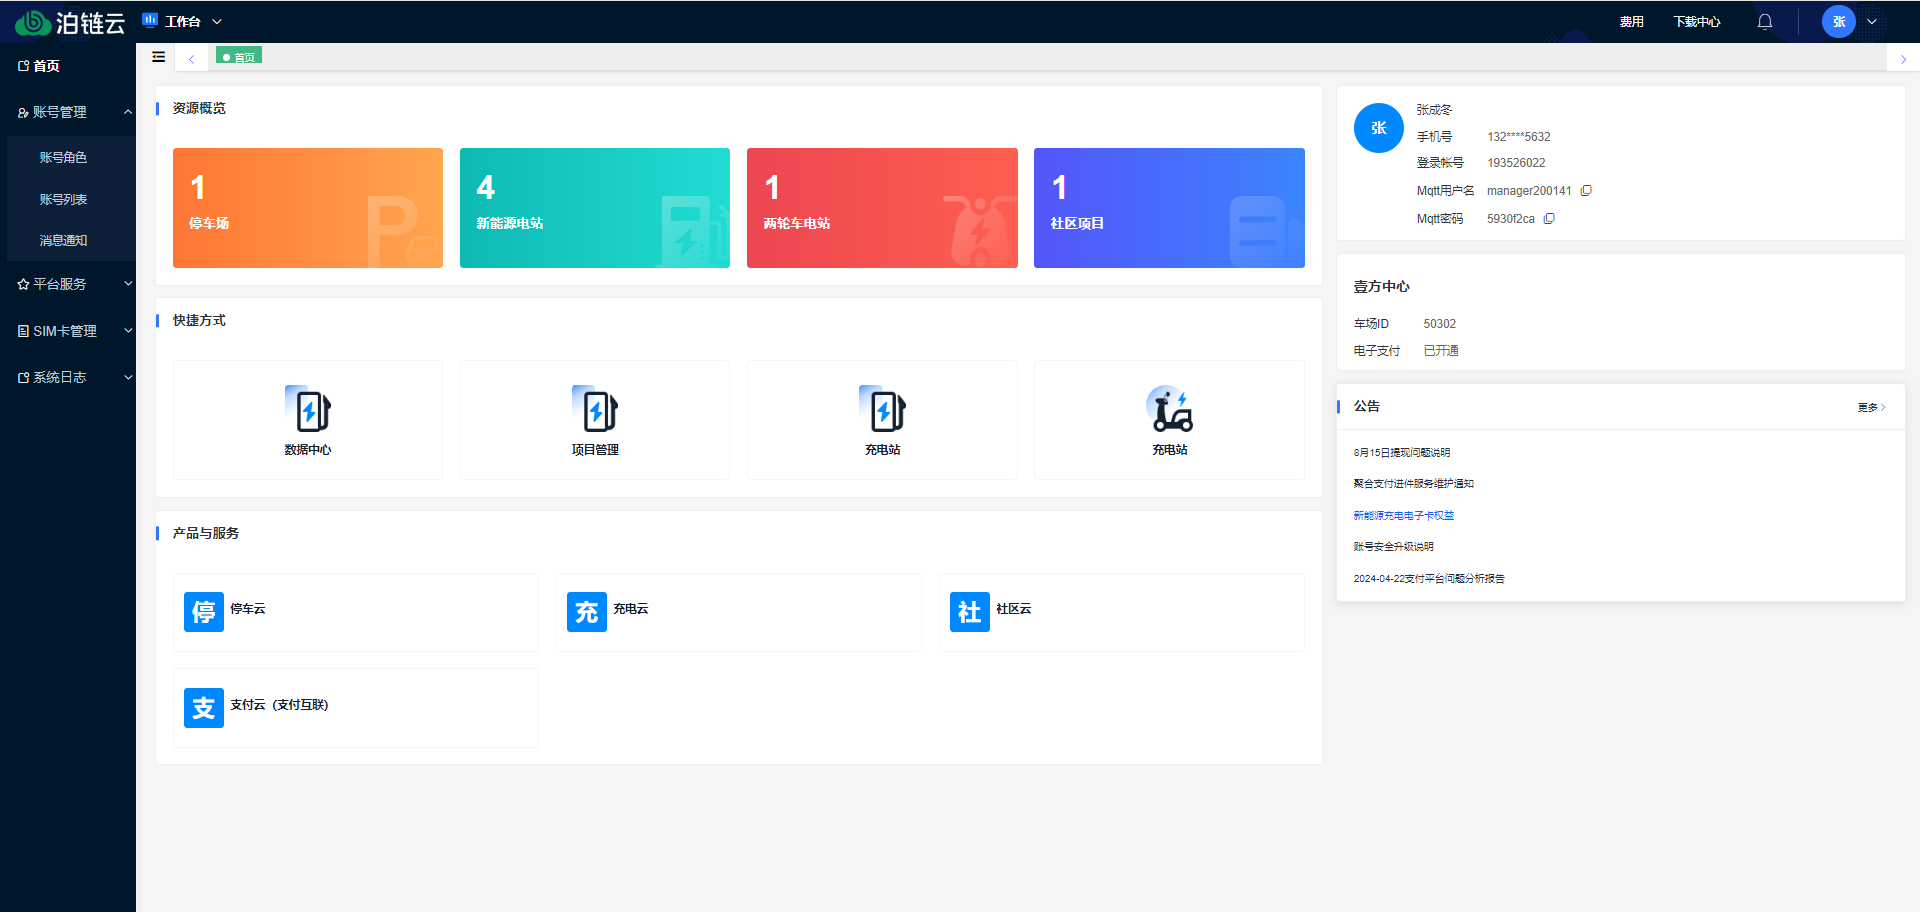Image resolution: width=1920 pixels, height=912 pixels.
Task: Open the 数据中心 shortcut icon
Action: click(308, 408)
